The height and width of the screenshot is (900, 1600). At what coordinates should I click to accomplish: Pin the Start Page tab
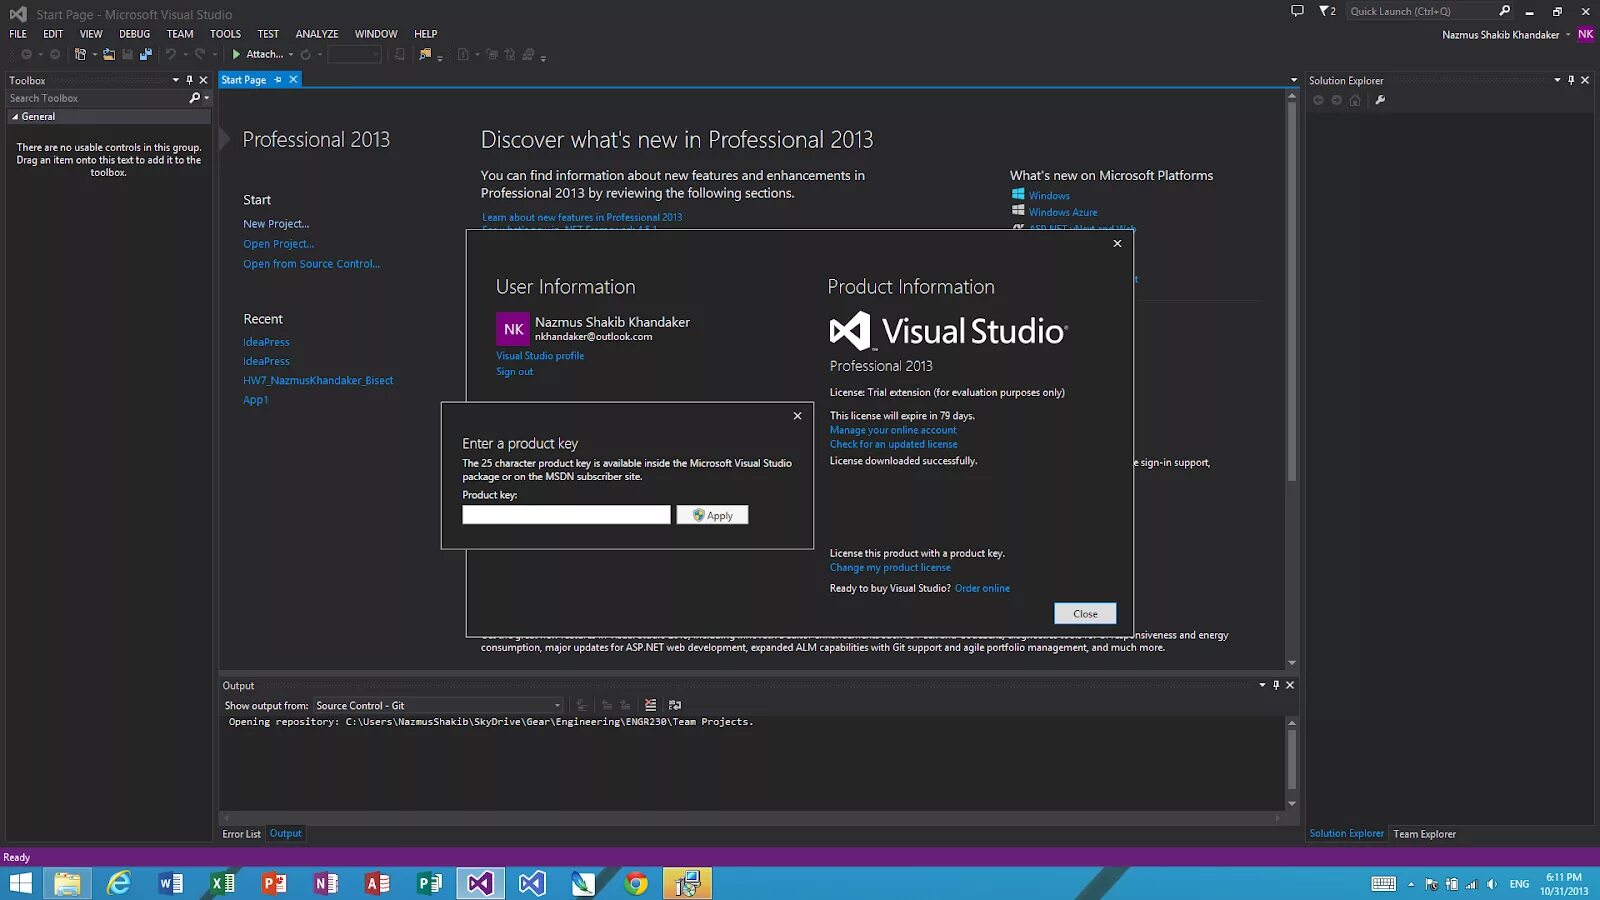click(x=278, y=79)
